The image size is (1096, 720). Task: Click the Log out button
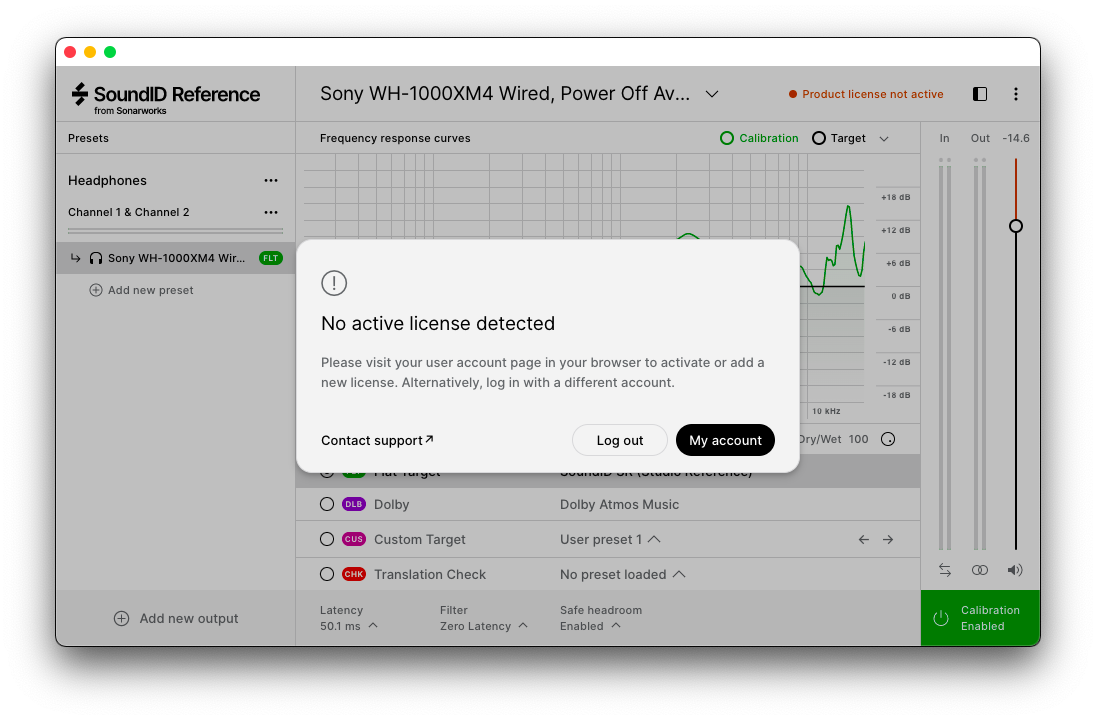619,440
